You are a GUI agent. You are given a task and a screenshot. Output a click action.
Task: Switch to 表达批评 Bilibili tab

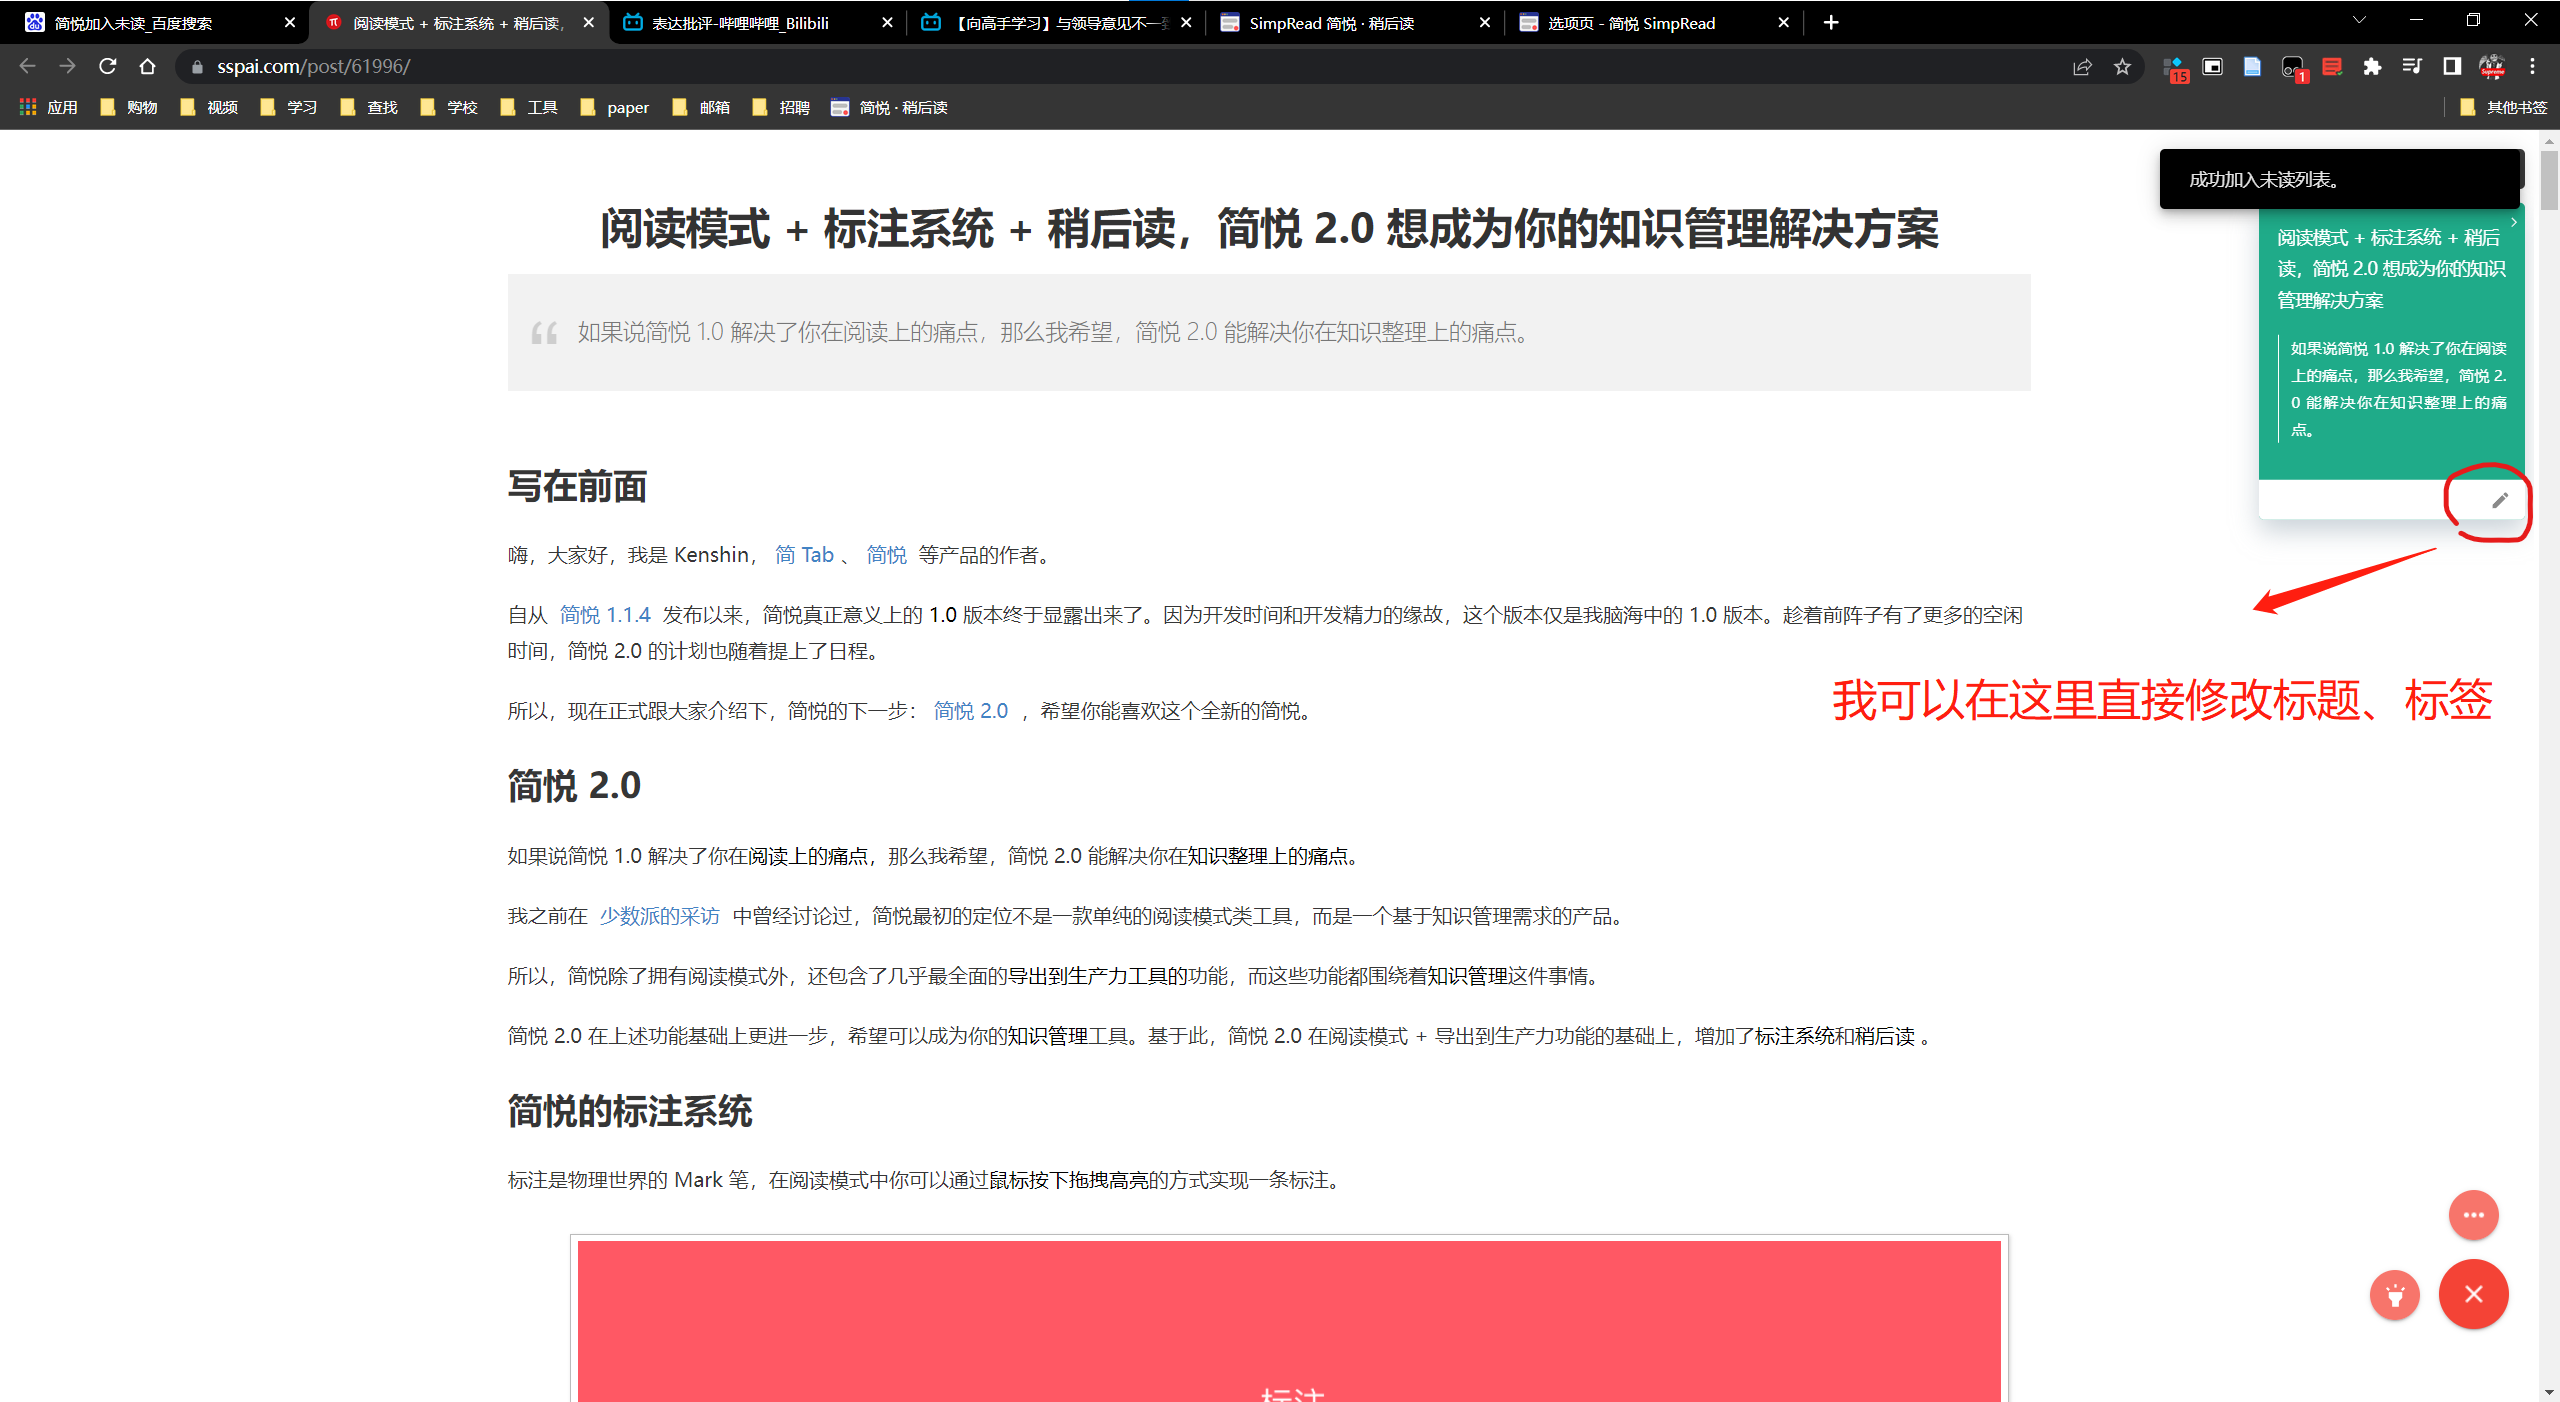coord(755,23)
